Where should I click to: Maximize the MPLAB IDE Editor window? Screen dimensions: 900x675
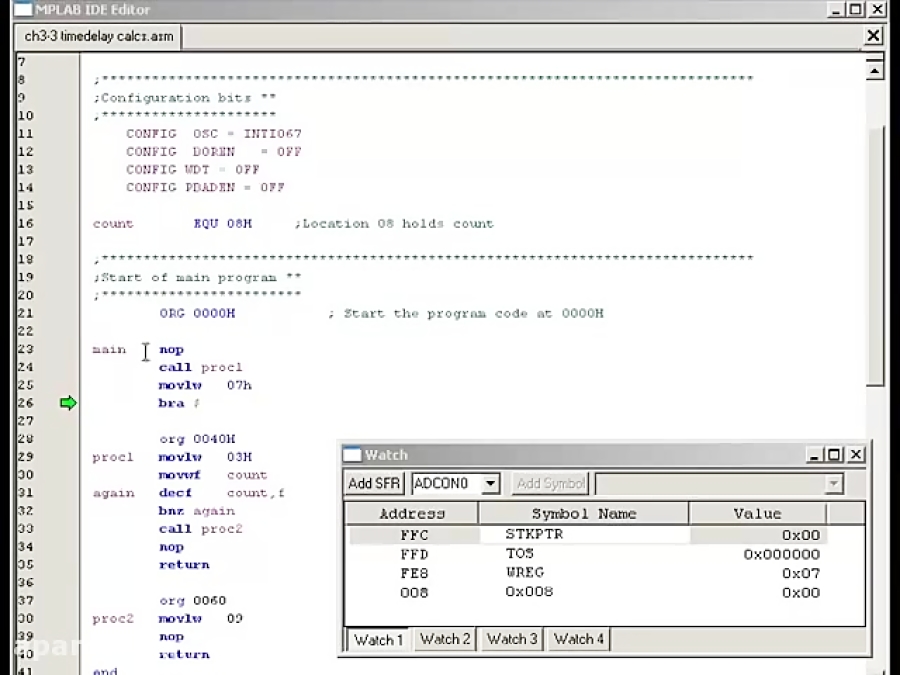[x=855, y=10]
